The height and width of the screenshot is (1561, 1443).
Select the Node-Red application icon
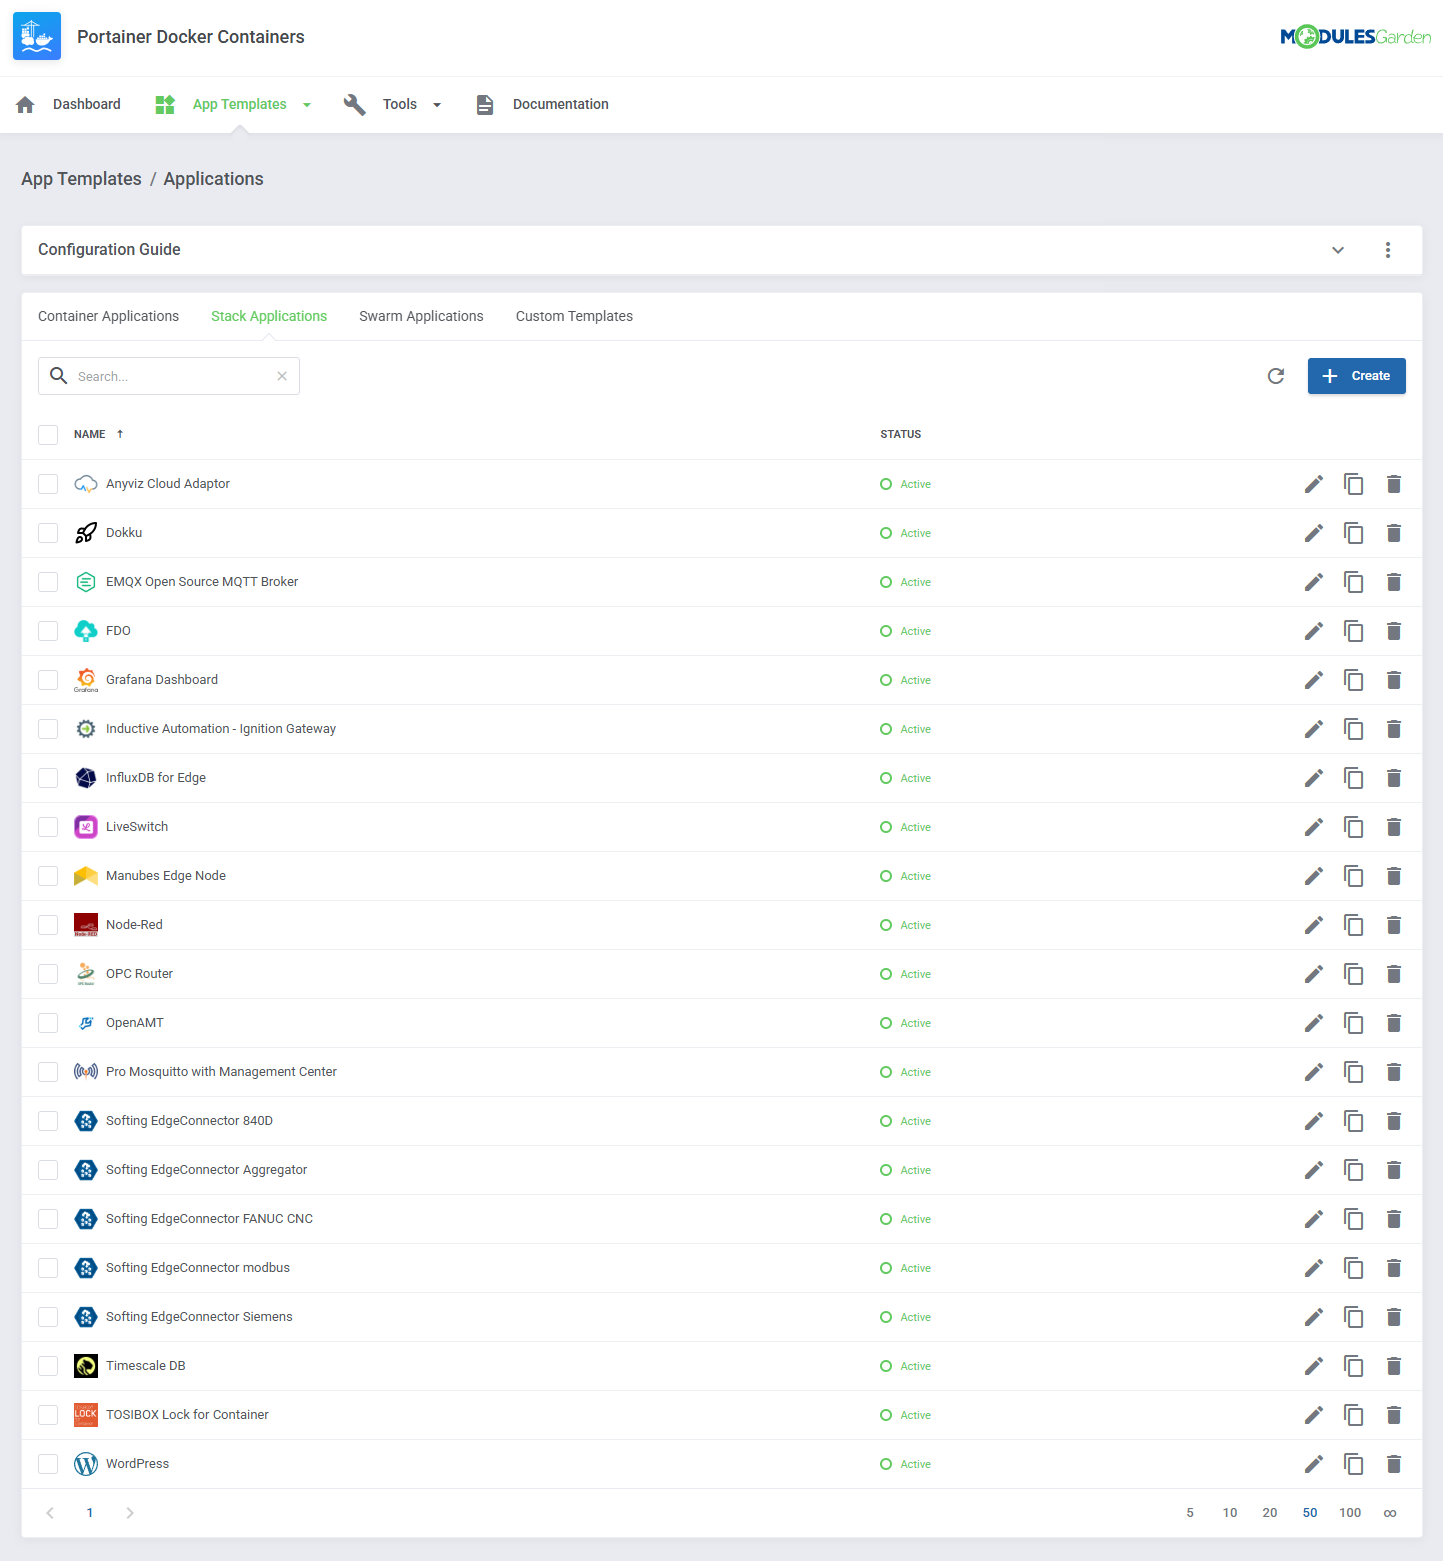coord(86,924)
